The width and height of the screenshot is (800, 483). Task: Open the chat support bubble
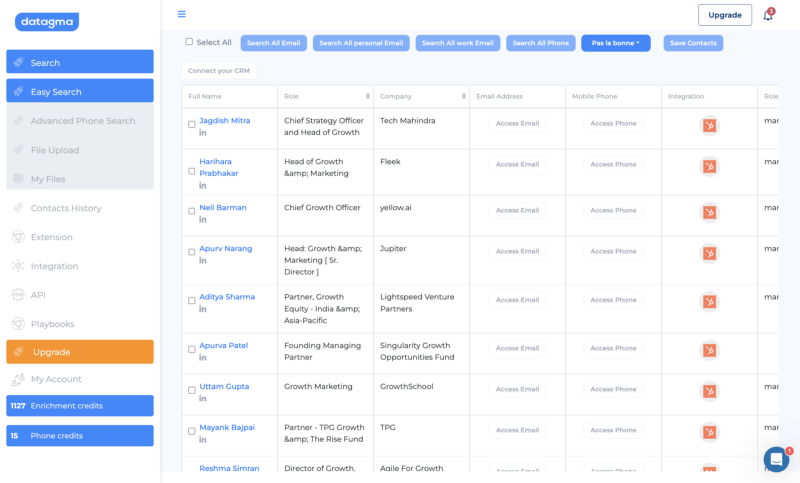(776, 459)
